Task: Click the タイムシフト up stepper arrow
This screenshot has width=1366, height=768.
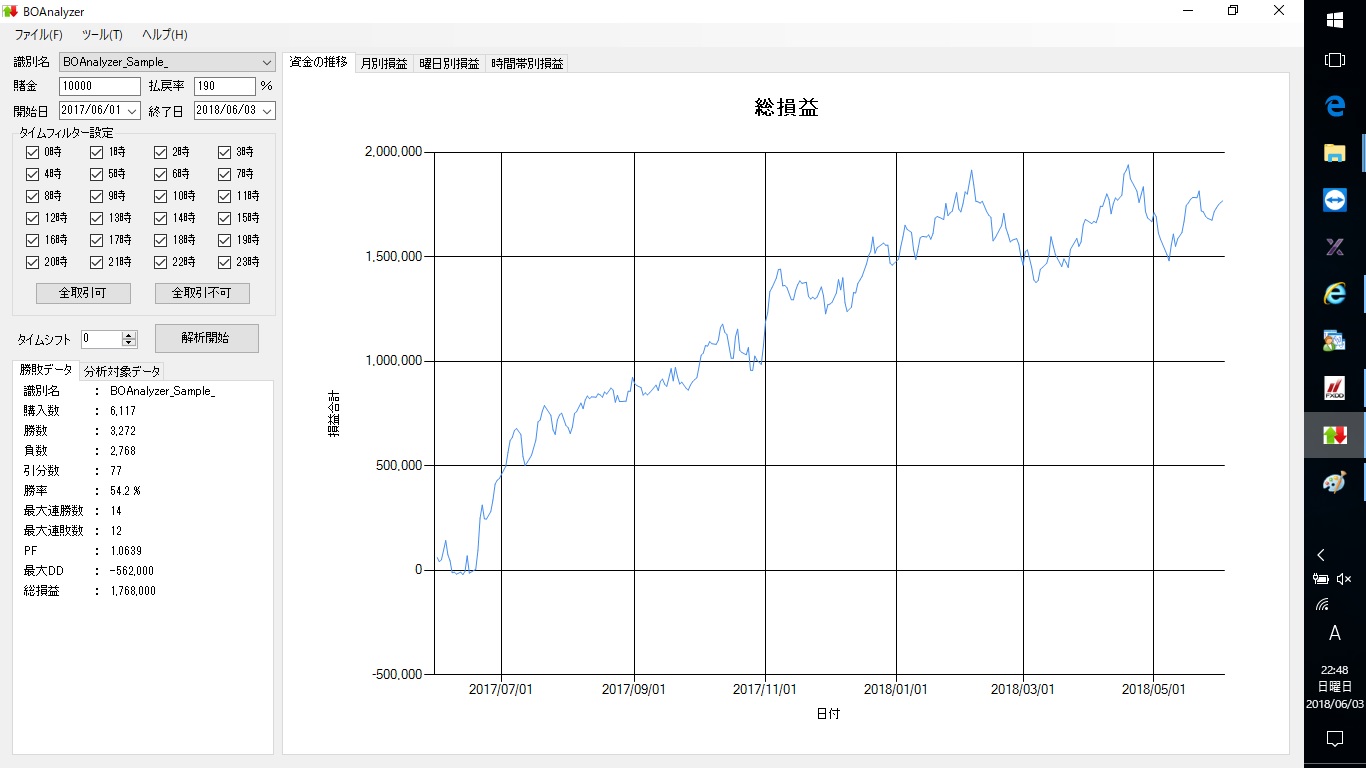Action: click(127, 334)
